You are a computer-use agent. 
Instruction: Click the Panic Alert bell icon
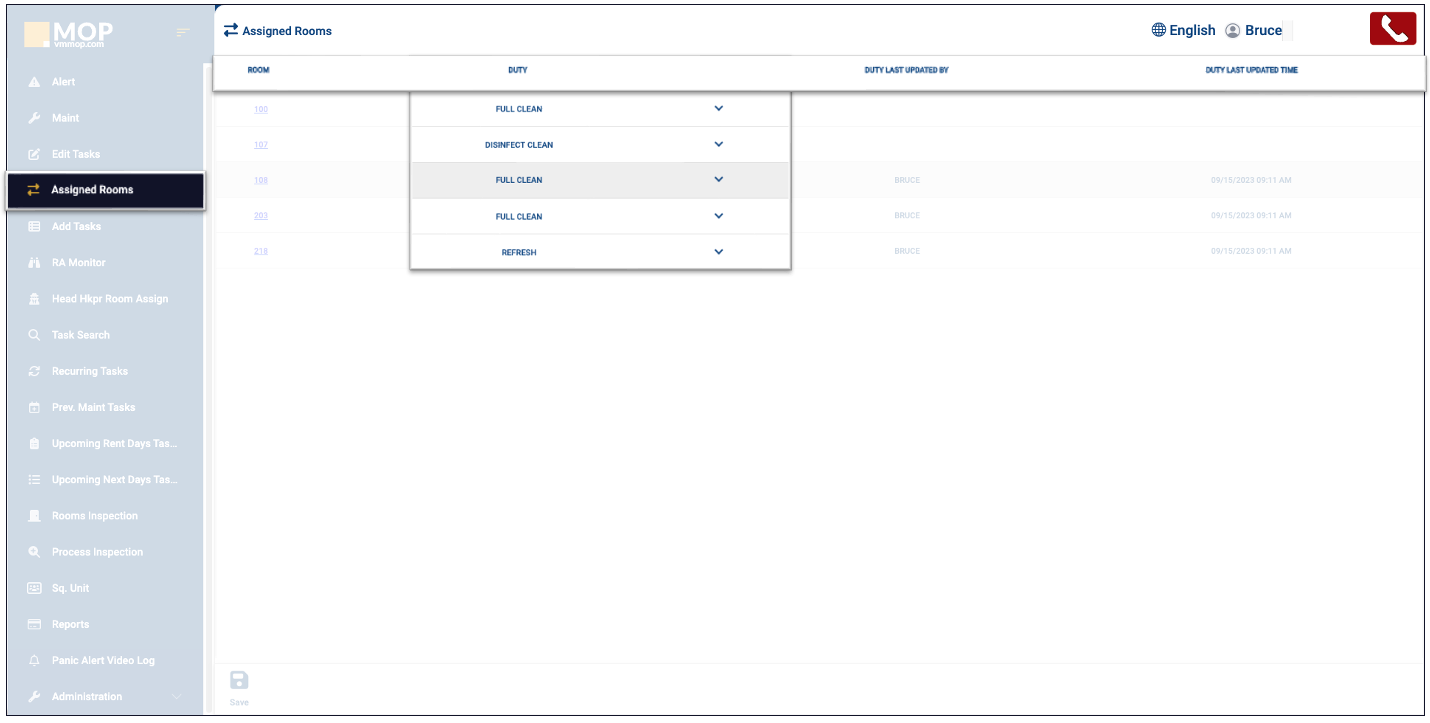tap(34, 661)
